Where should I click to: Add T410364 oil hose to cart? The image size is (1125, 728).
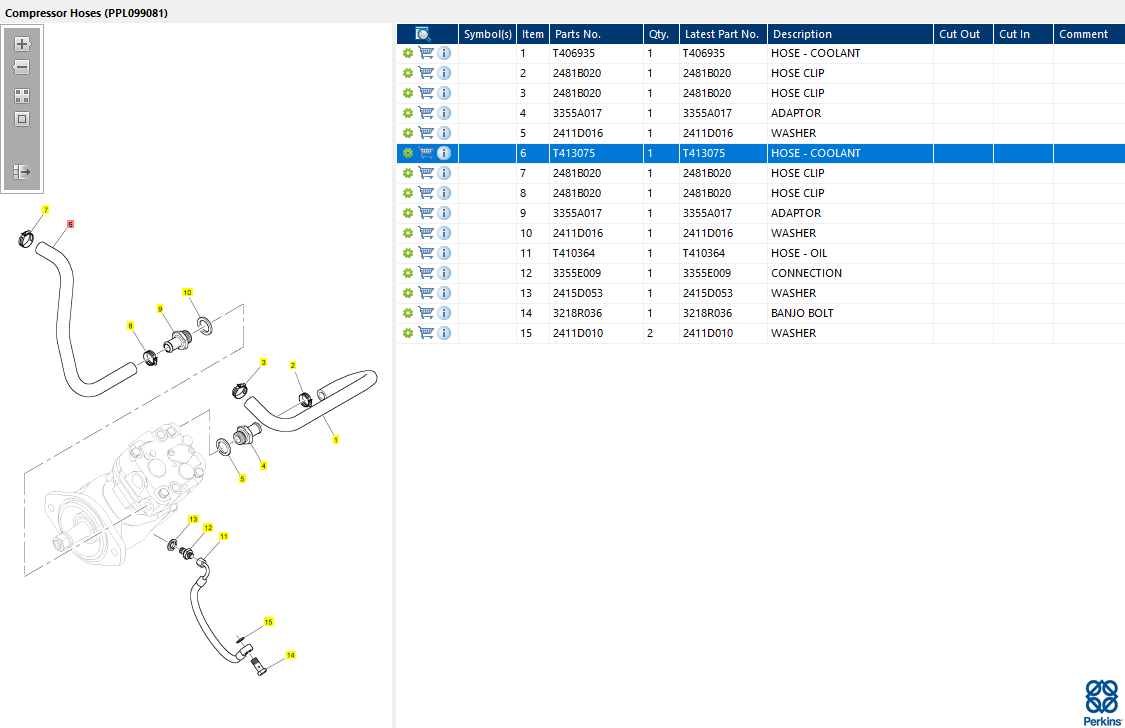[x=426, y=253]
